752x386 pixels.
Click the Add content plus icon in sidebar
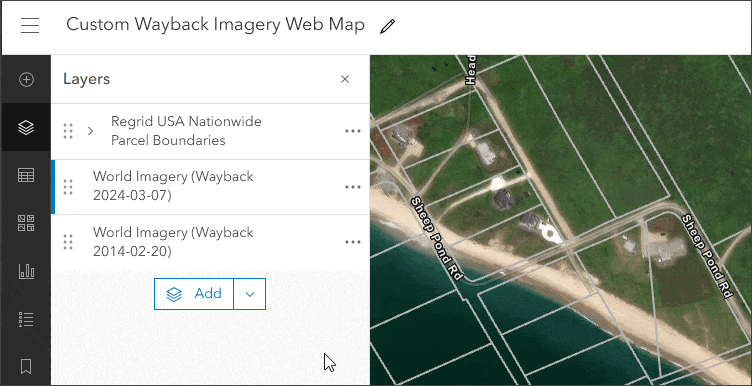(x=26, y=80)
